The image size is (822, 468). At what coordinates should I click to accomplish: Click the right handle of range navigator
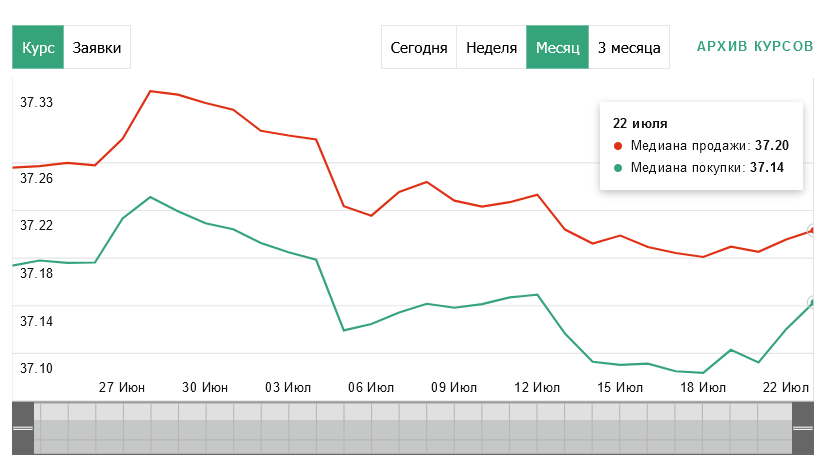point(803,427)
